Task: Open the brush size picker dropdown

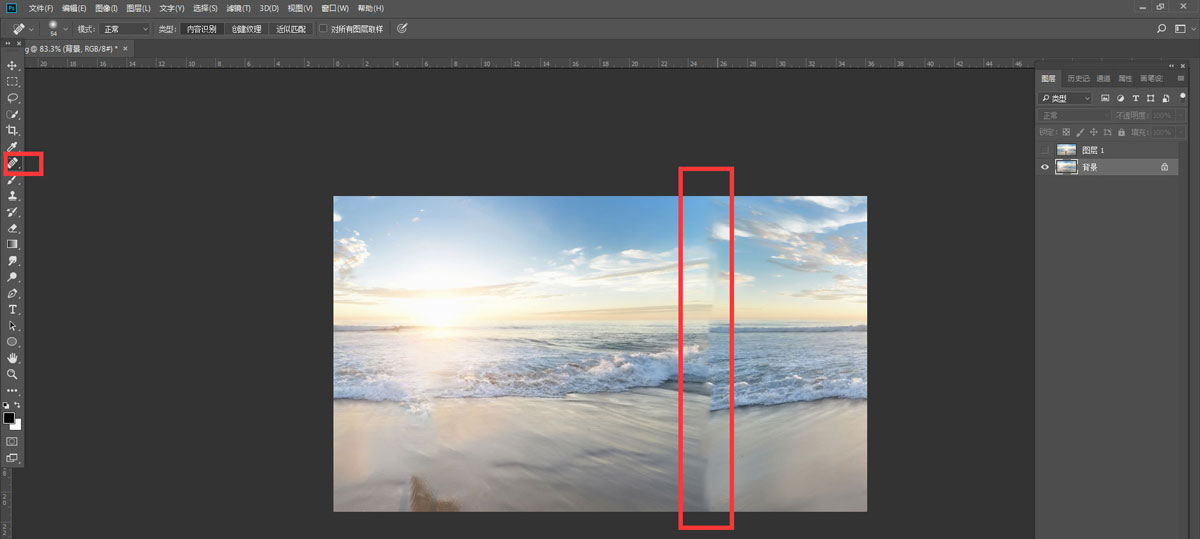Action: point(66,29)
